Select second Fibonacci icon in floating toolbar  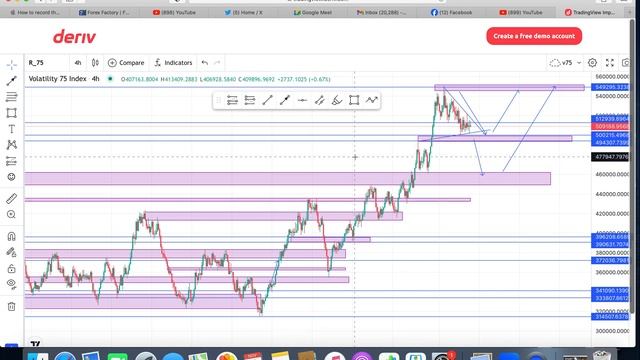tap(250, 100)
